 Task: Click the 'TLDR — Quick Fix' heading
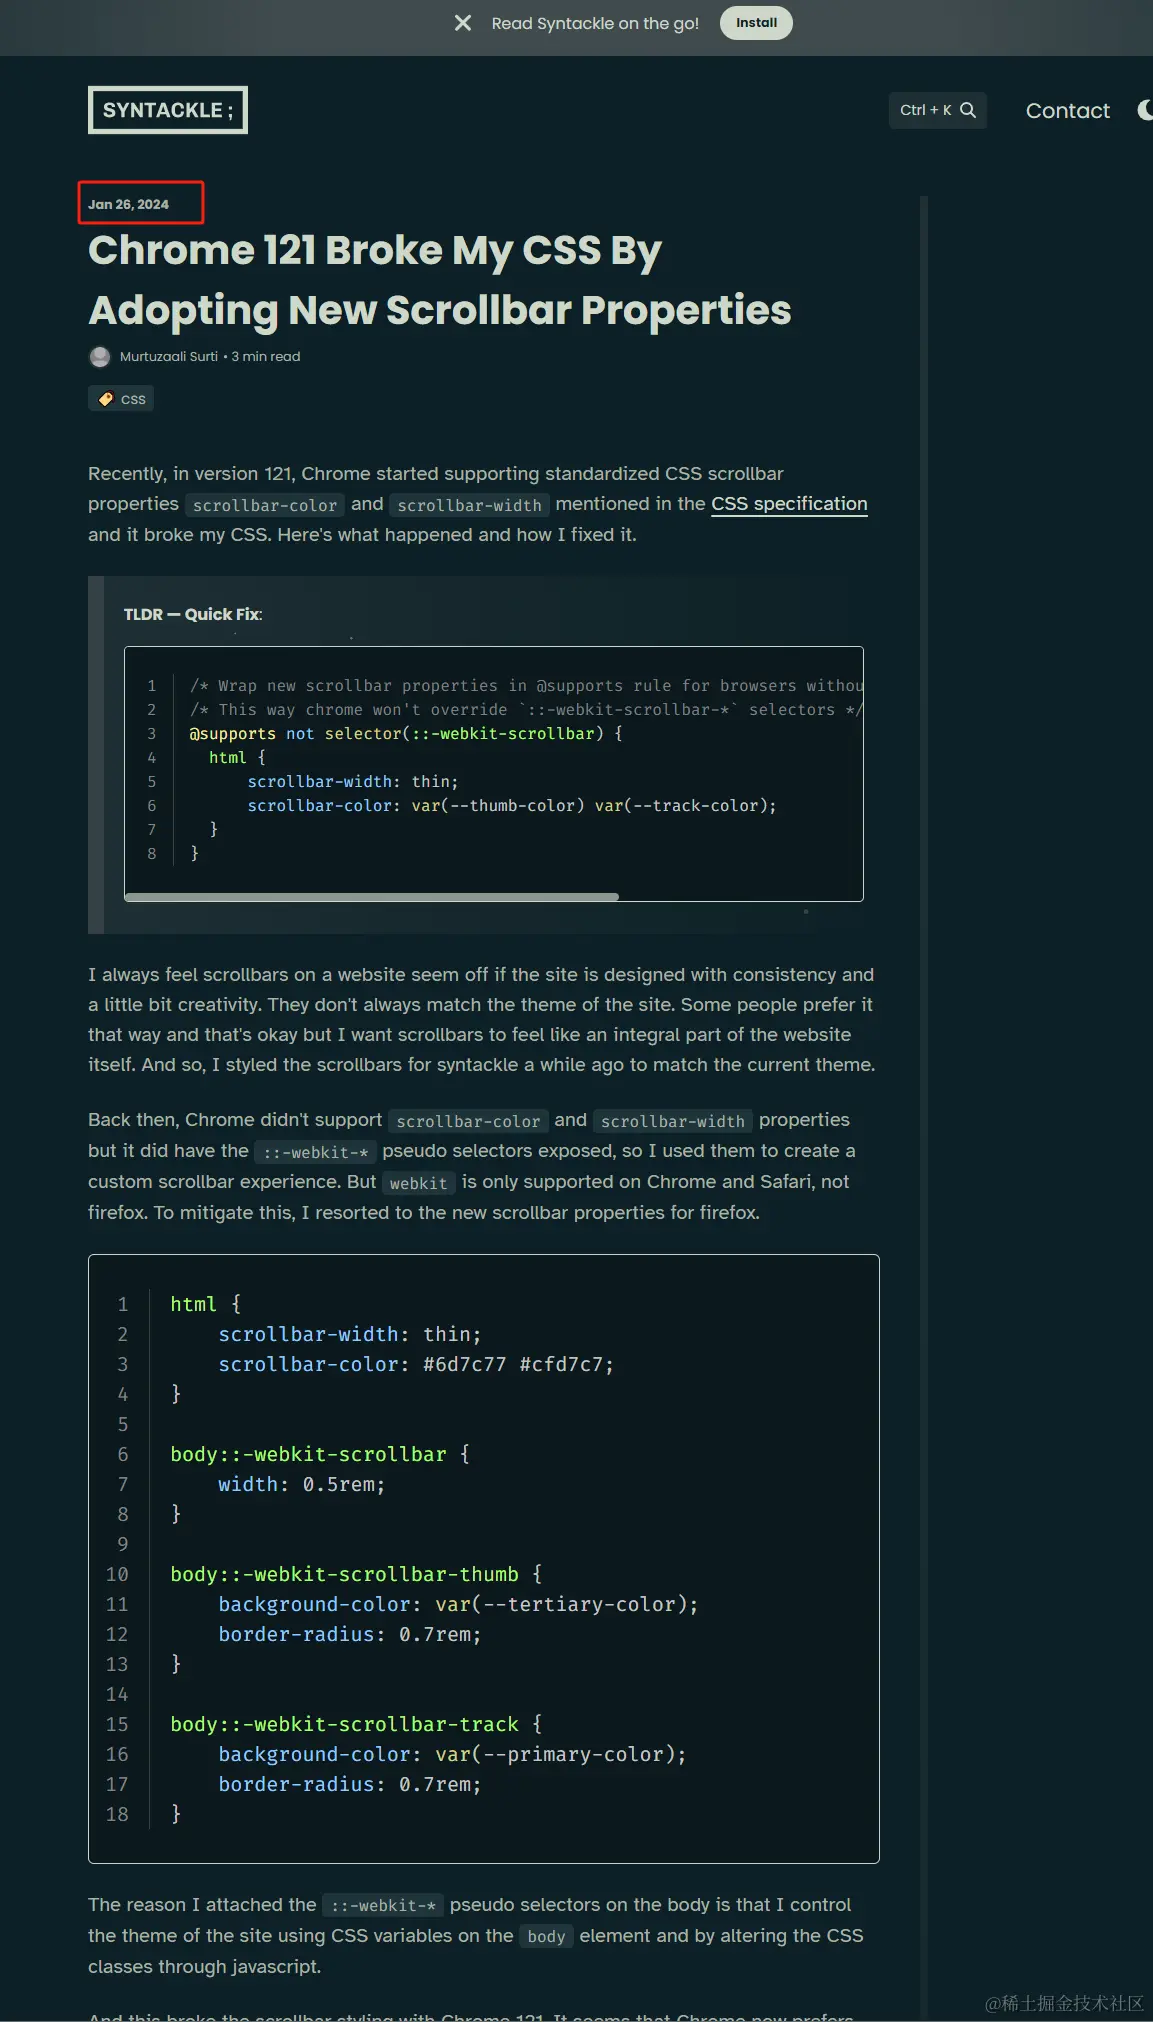tap(193, 614)
